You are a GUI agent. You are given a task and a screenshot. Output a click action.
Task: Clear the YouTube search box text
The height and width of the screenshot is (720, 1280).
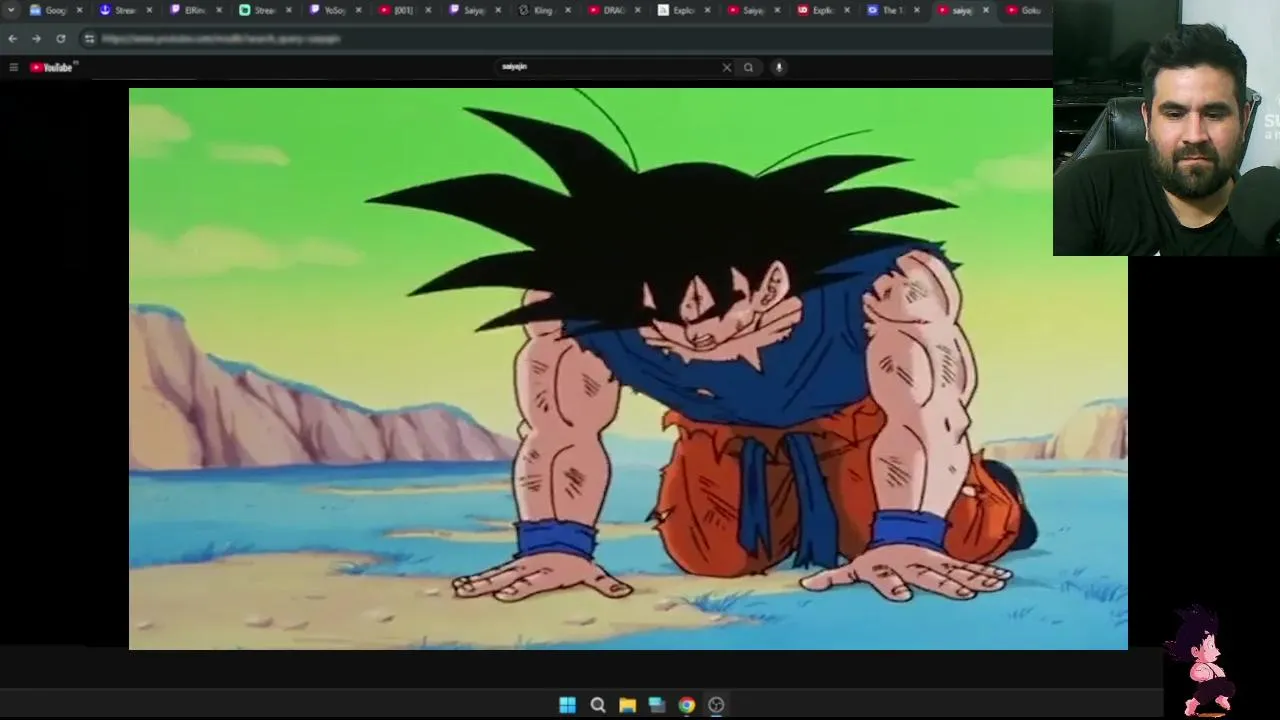click(727, 67)
